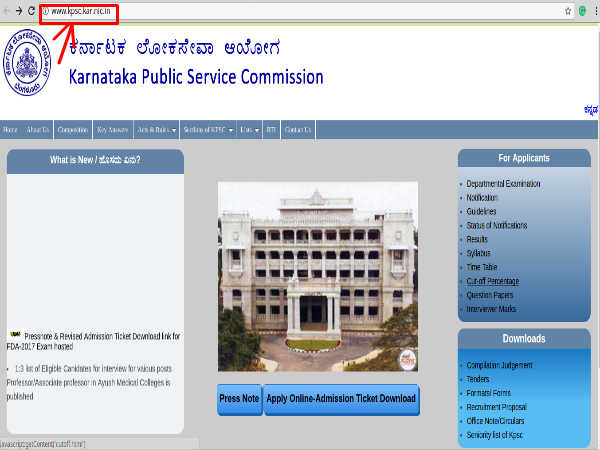Open the Guidelines link

481,211
